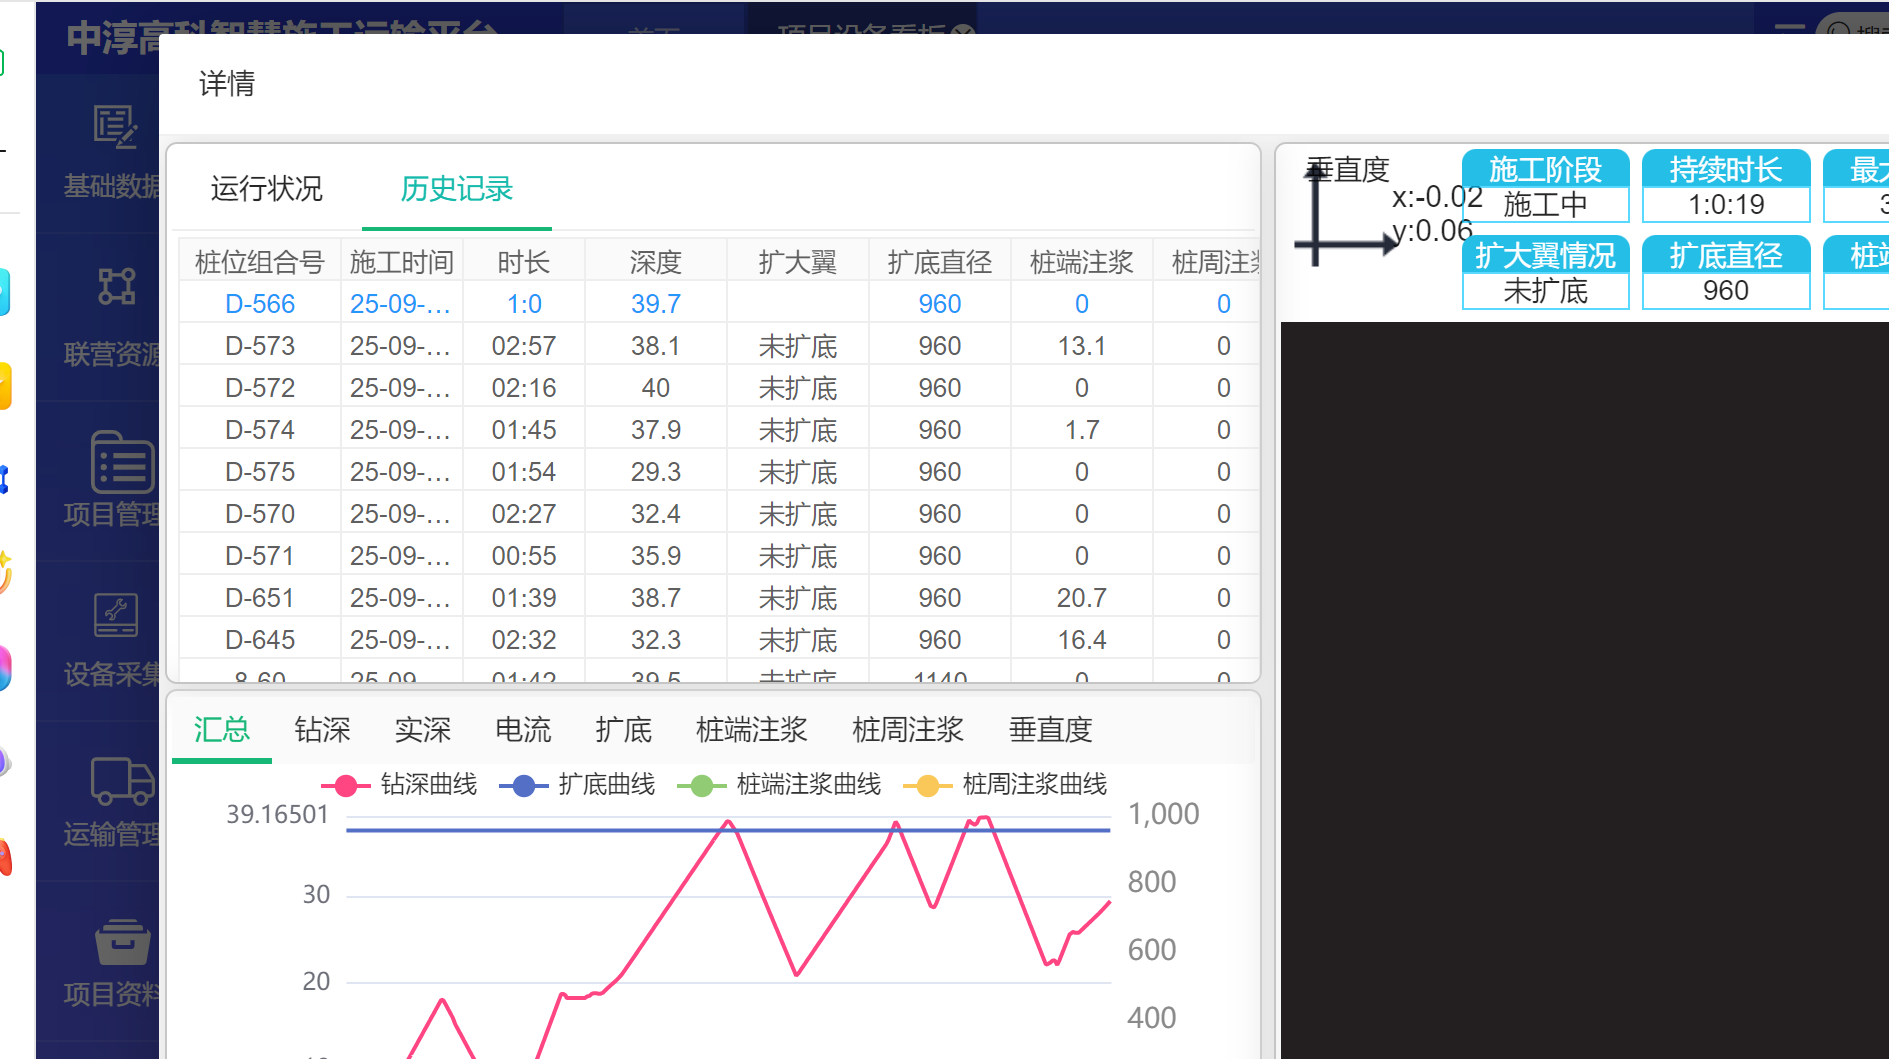The height and width of the screenshot is (1059, 1889).
Task: Open the 联营资源 sidebar icon
Action: pos(116,287)
